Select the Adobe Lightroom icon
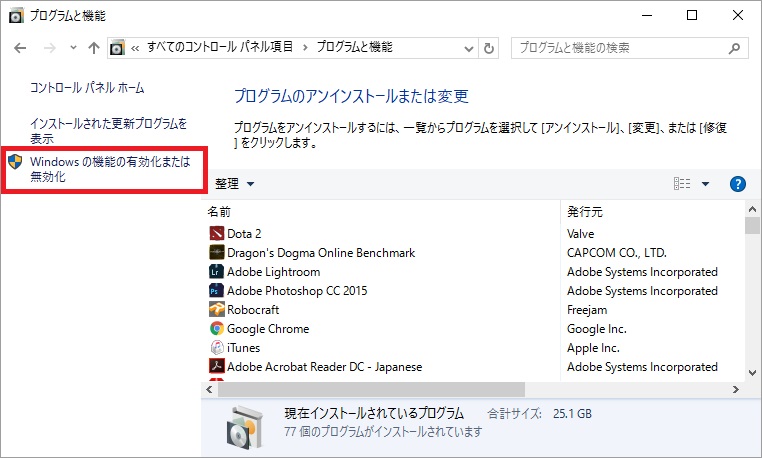This screenshot has width=762, height=458. click(216, 271)
